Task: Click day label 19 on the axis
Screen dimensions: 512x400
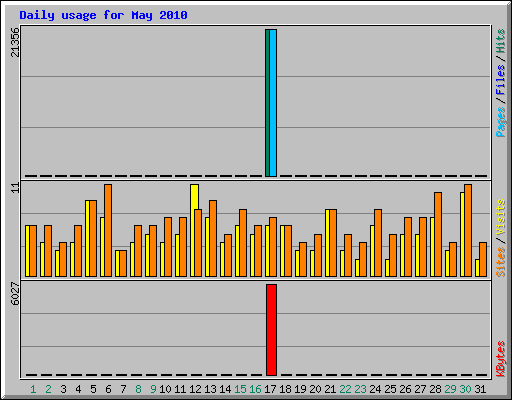Action: (x=300, y=389)
